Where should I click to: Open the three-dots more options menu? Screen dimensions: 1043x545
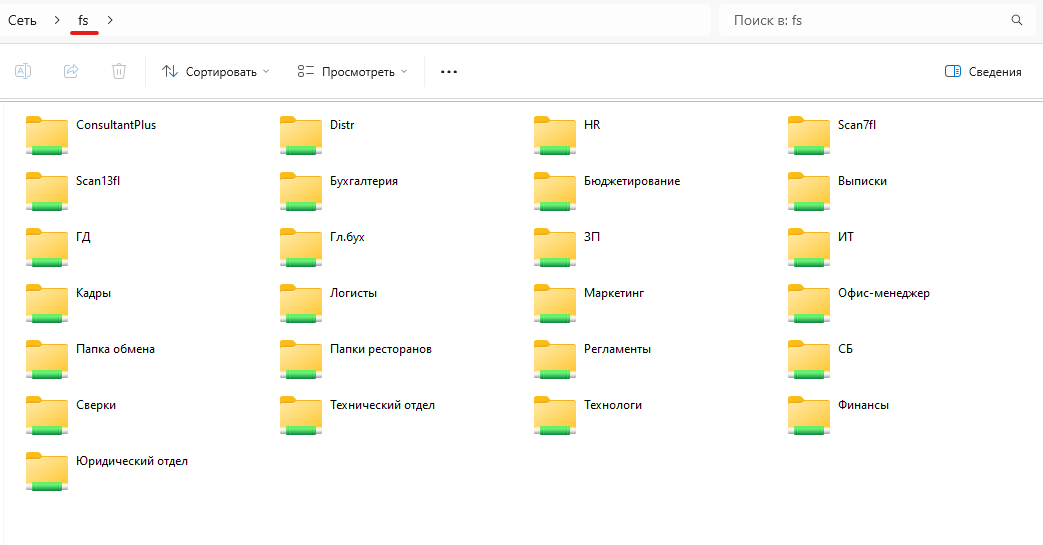449,72
